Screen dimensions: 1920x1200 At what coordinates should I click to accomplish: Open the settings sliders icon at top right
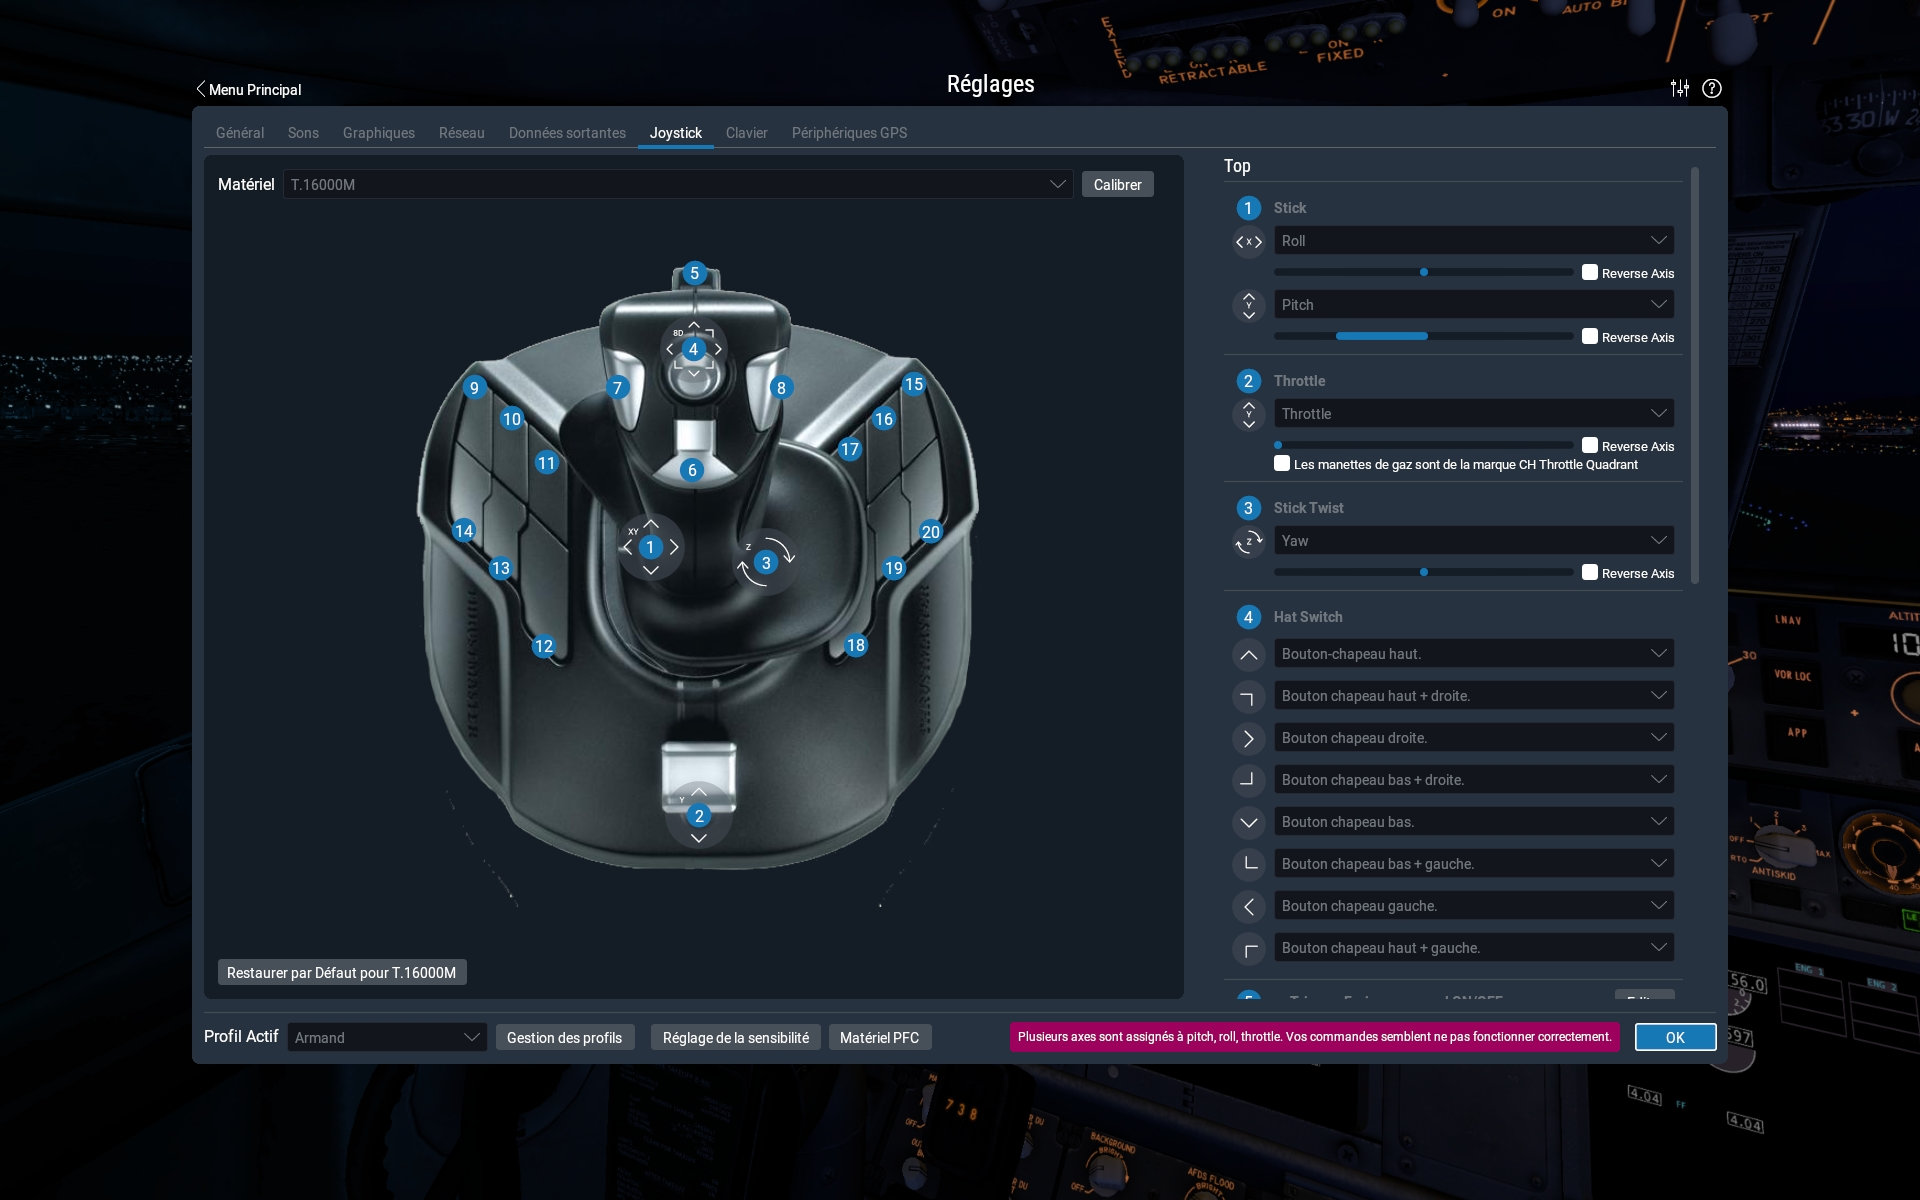pos(1680,88)
